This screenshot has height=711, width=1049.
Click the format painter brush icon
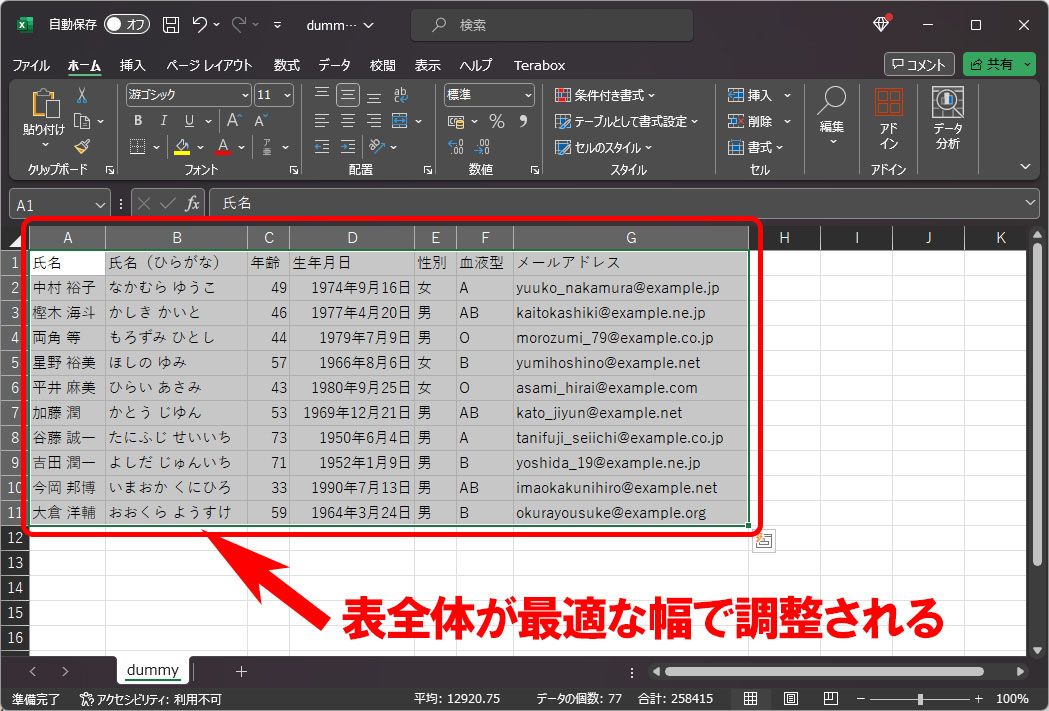(81, 146)
